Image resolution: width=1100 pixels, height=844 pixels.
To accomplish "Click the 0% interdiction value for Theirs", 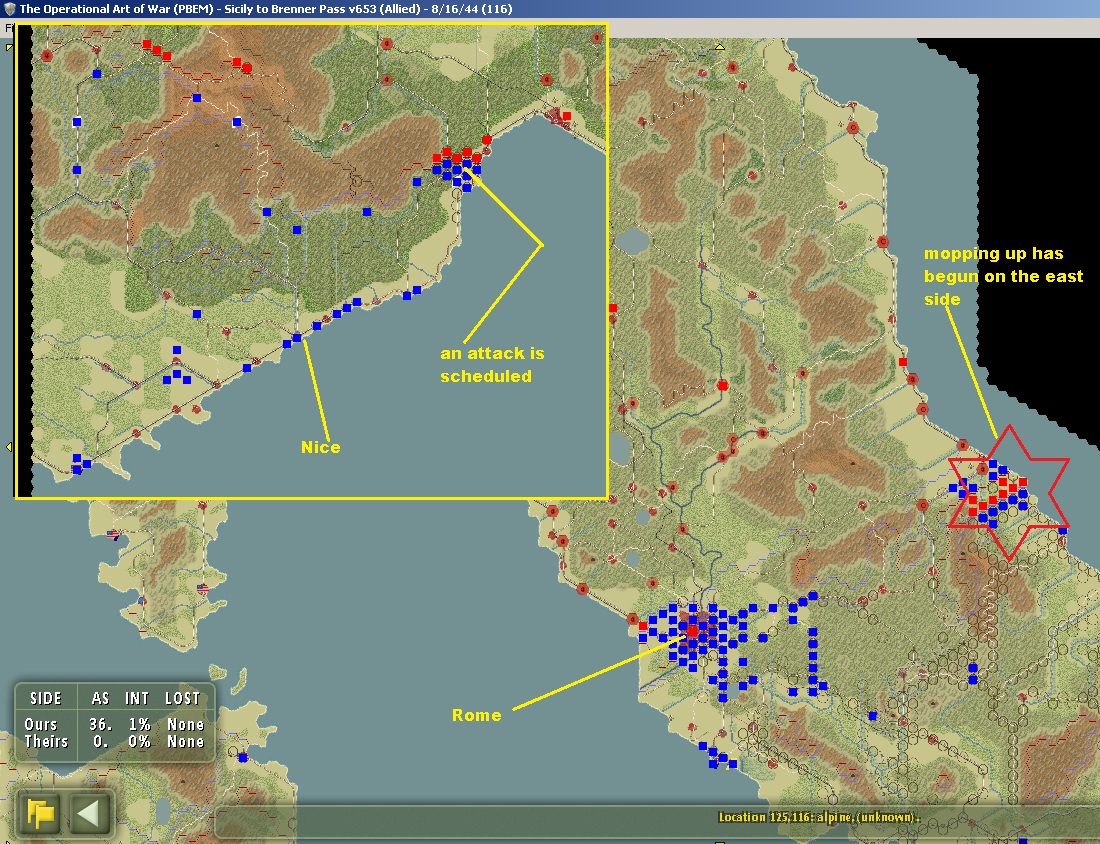I will point(140,742).
